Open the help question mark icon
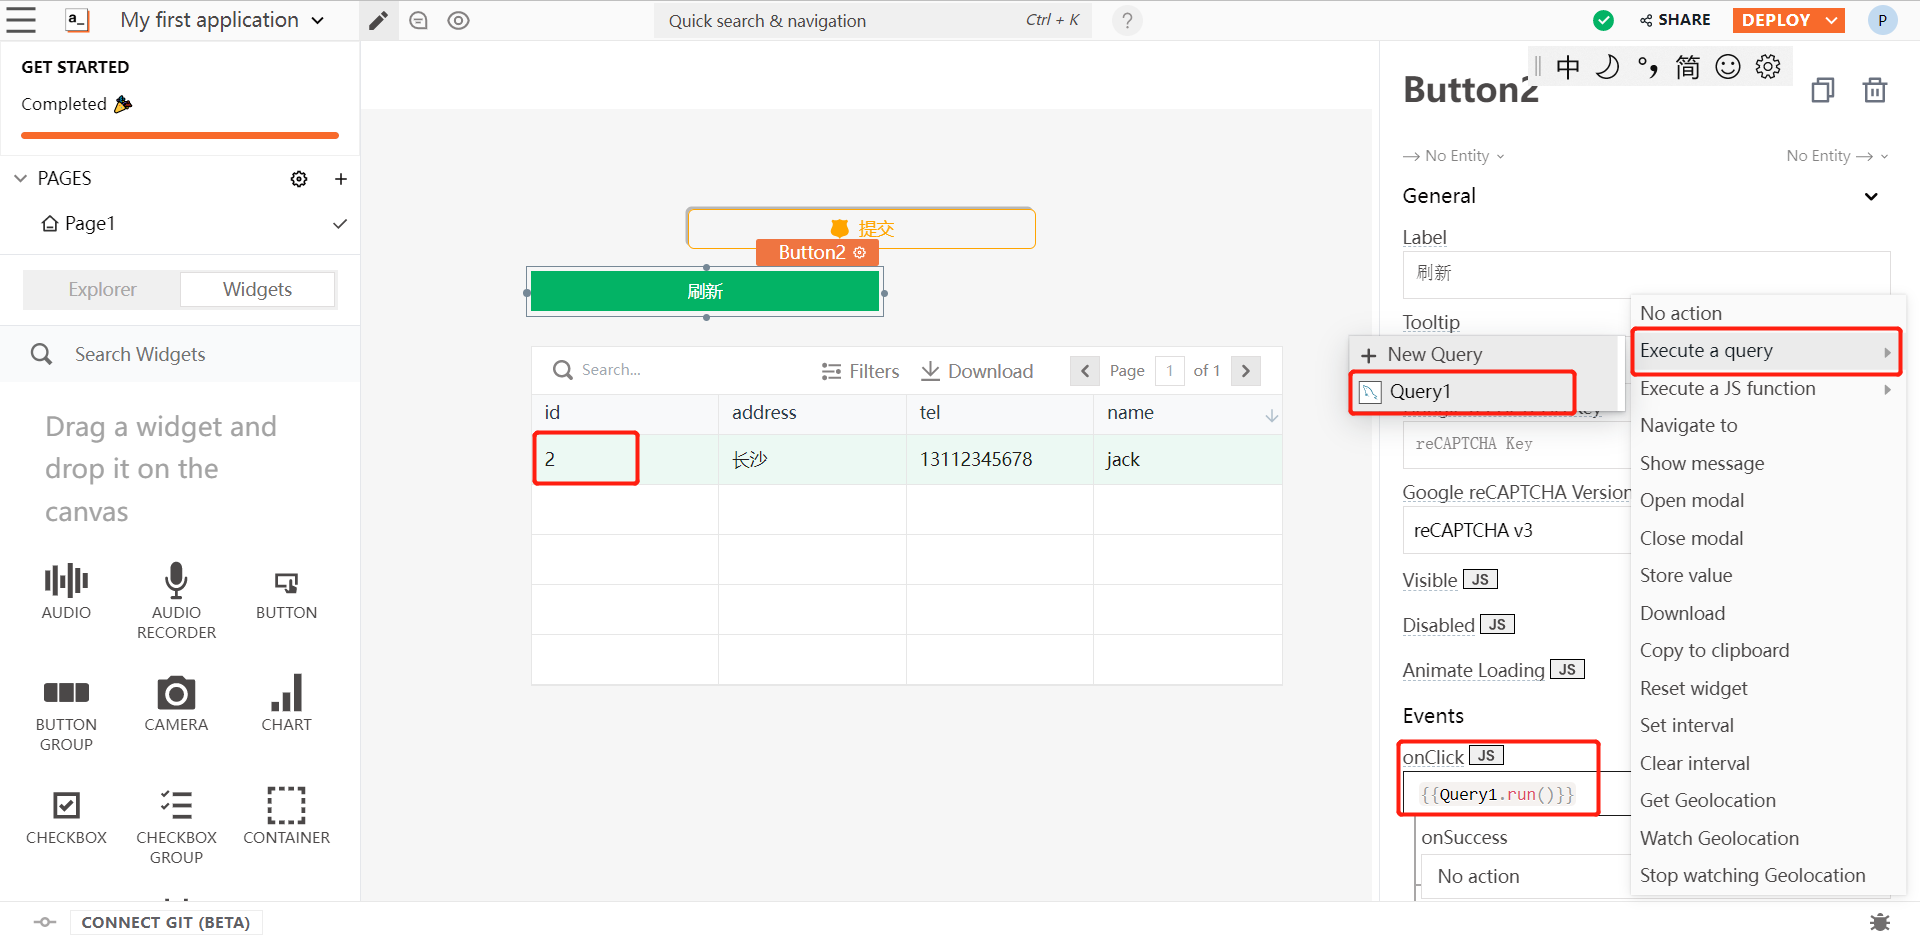This screenshot has height=942, width=1920. click(1127, 21)
